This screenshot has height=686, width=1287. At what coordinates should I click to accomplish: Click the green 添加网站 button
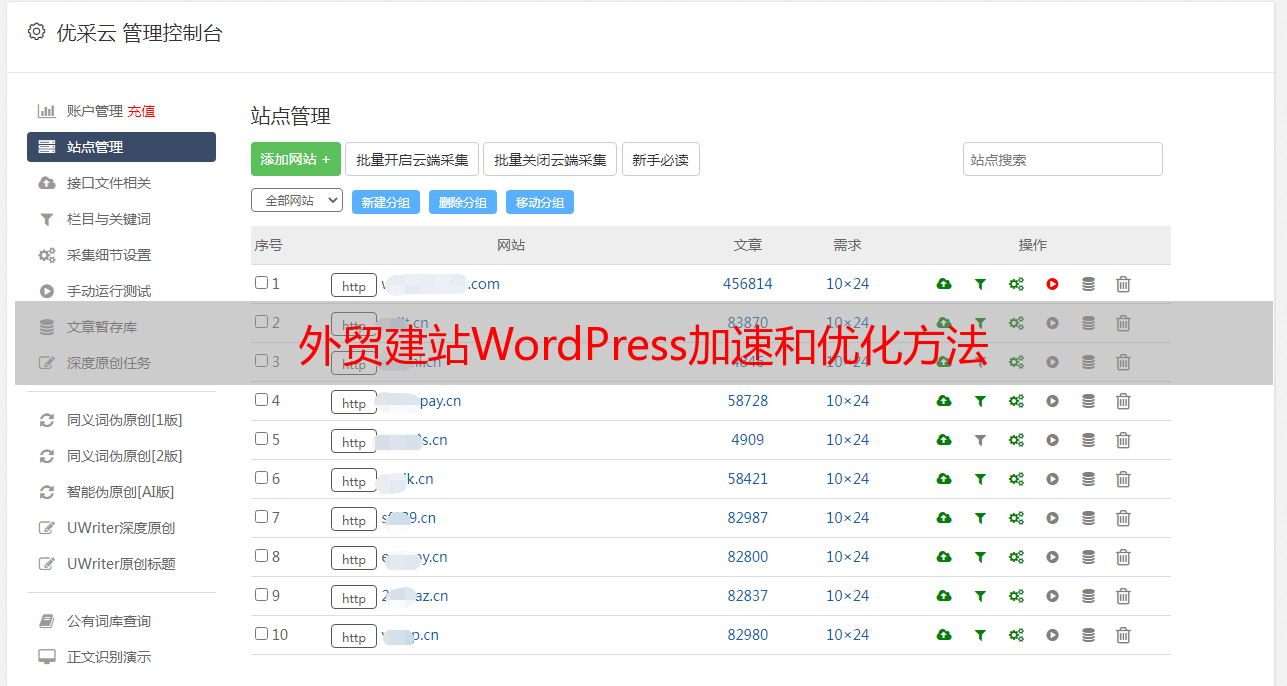(x=295, y=159)
